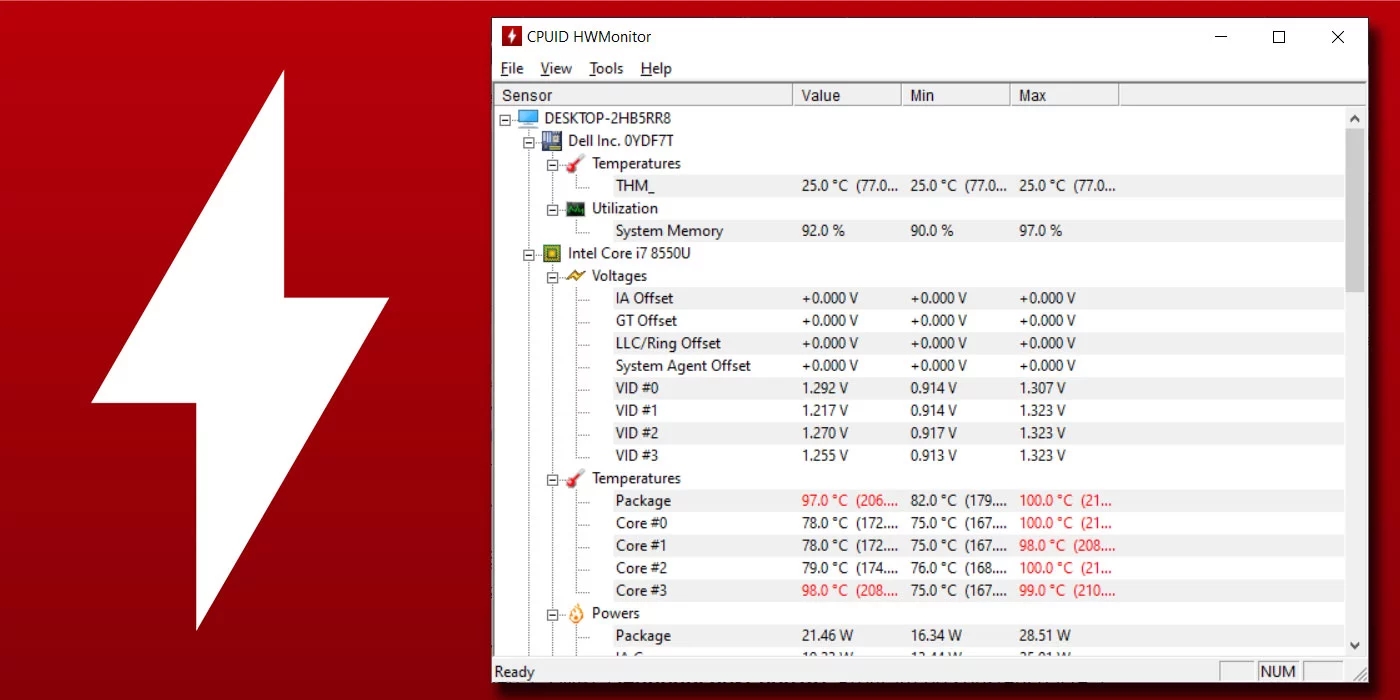Collapse the Powers group
Viewport: 1400px width, 700px height.
click(x=552, y=614)
